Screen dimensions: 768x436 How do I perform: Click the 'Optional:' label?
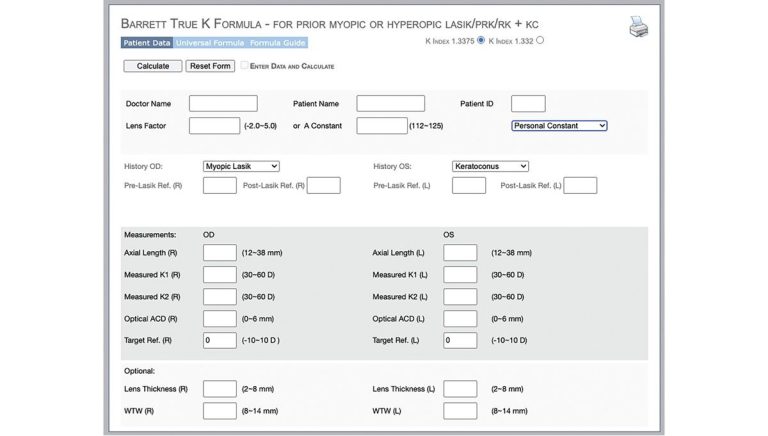139,371
